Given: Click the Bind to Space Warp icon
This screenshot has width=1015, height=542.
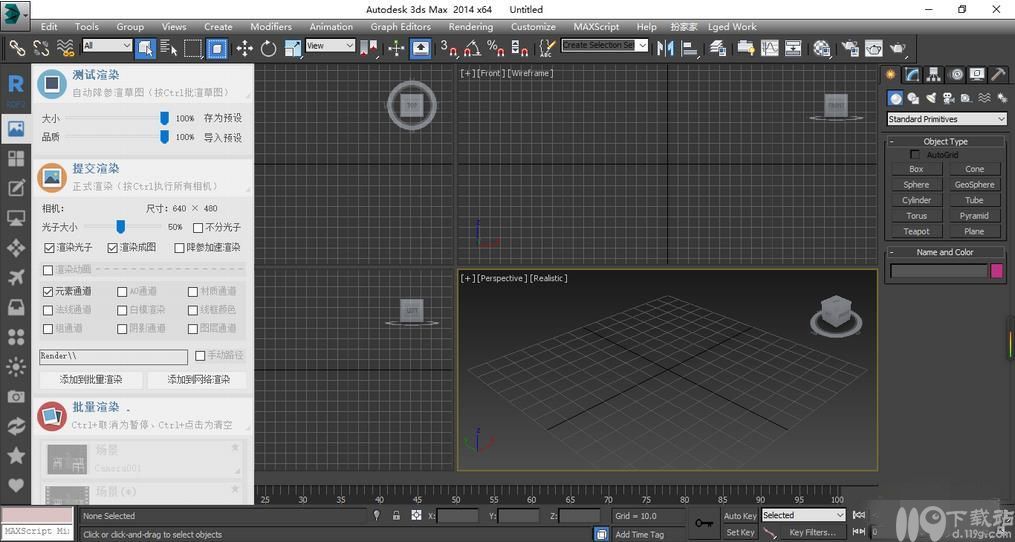Looking at the screenshot, I should pyautogui.click(x=65, y=47).
